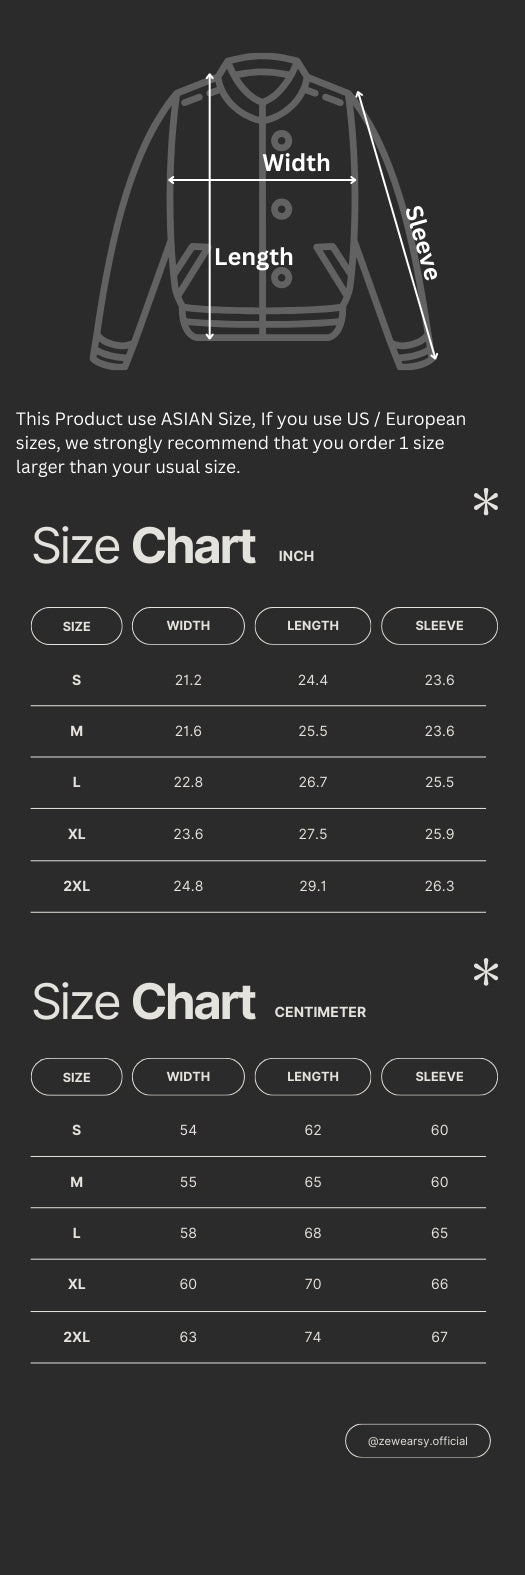Click the Length arrow label on jacket

point(254,257)
